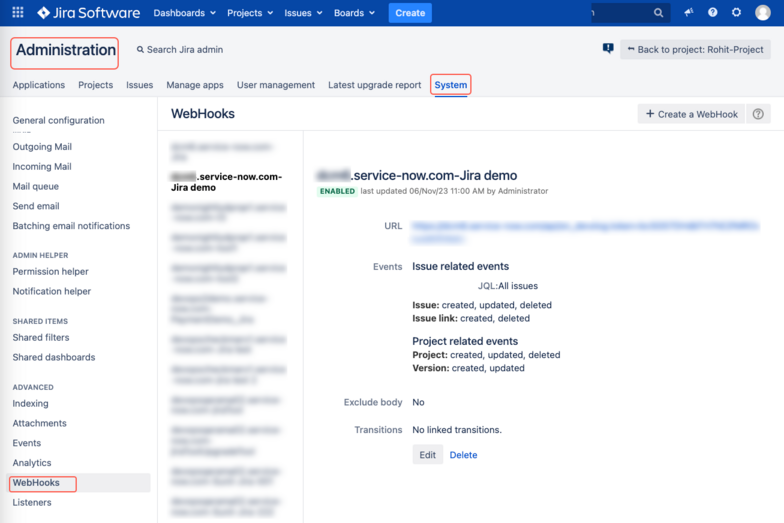
Task: Click the Administration heading
Action: coord(66,50)
